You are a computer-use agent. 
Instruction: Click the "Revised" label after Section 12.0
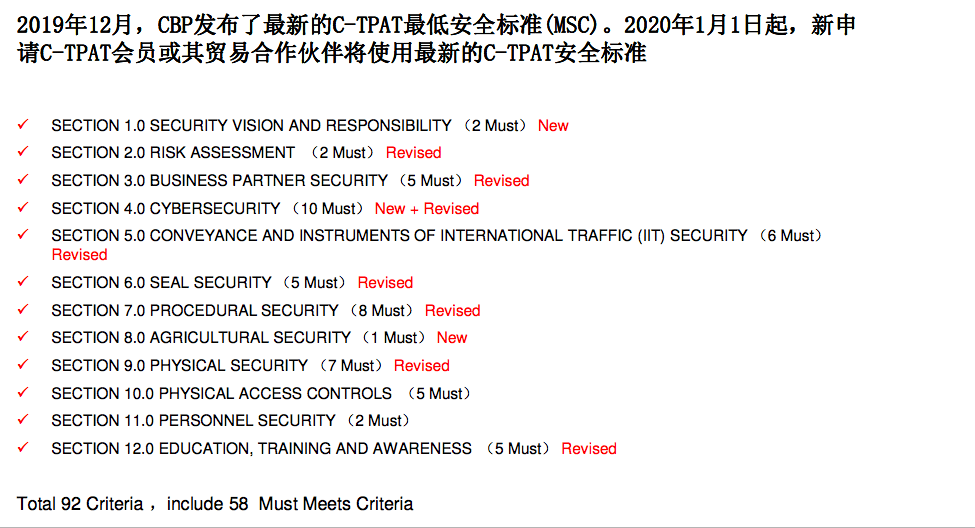[x=589, y=449]
